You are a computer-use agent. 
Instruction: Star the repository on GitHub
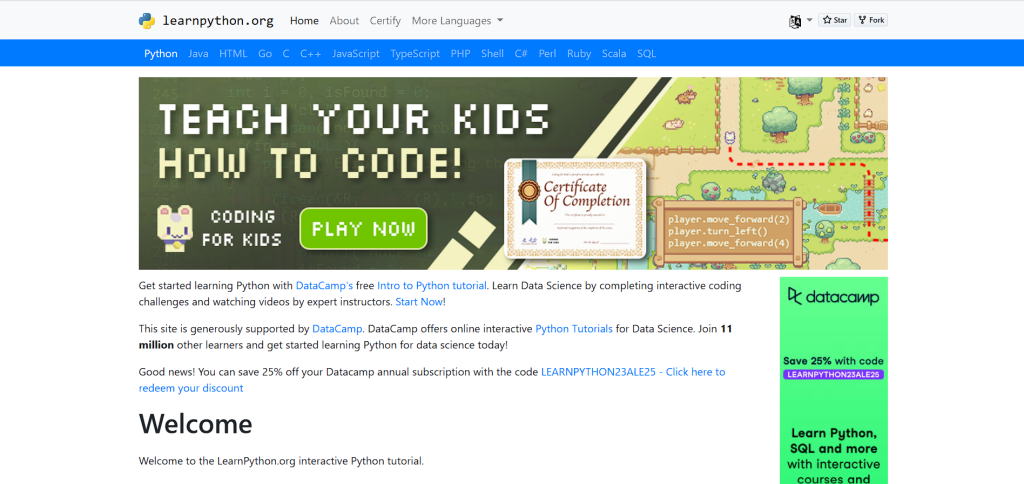(835, 20)
